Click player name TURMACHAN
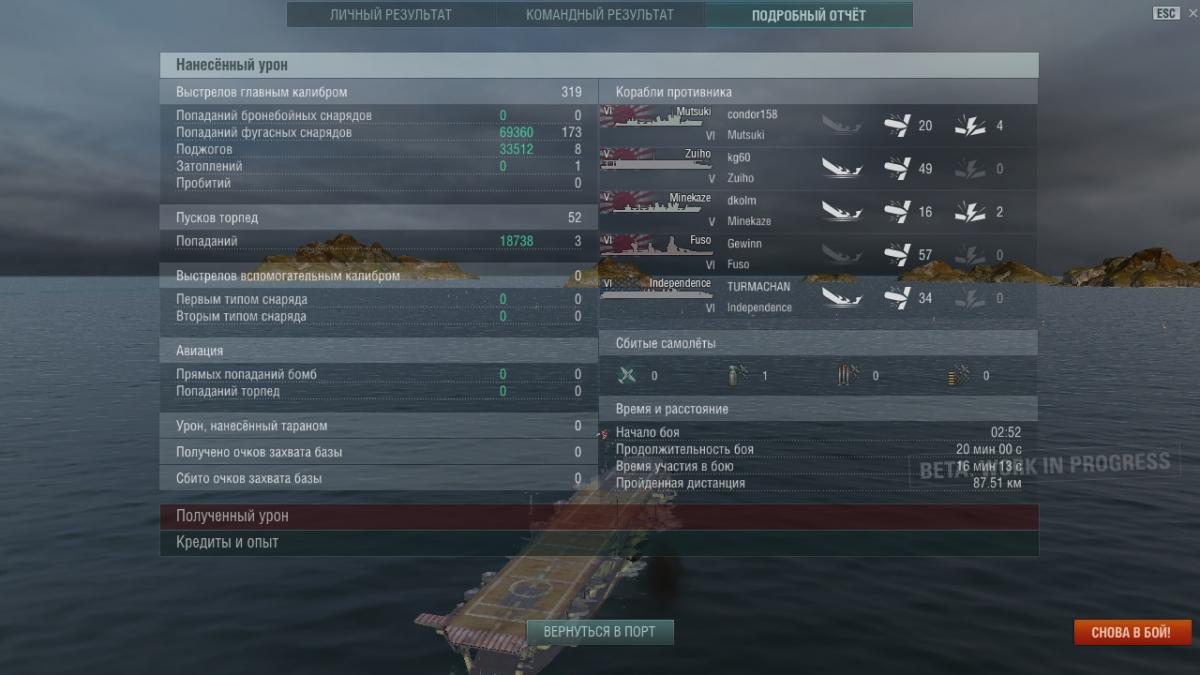Screen dimensions: 1200x675 point(758,287)
